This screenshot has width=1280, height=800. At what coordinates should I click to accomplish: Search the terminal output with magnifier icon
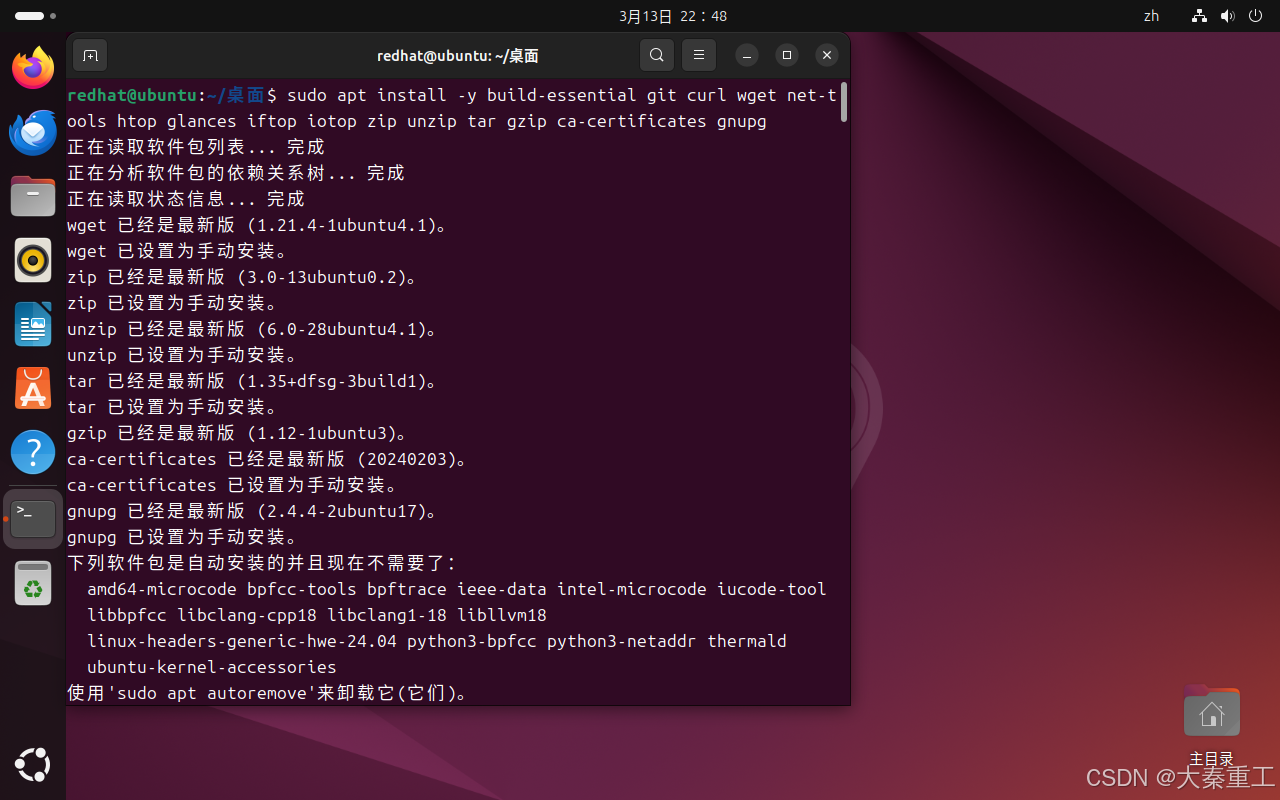pyautogui.click(x=656, y=55)
